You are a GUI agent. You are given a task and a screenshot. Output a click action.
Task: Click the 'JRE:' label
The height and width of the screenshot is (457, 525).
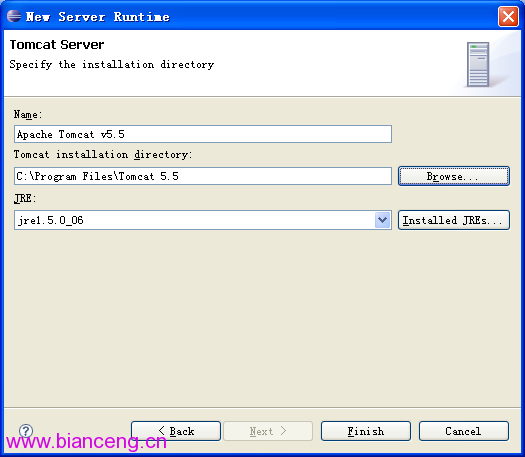(25, 198)
